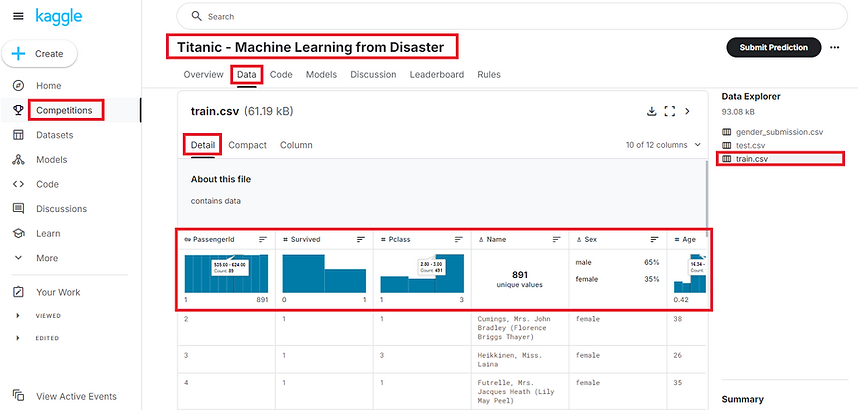Image resolution: width=858 pixels, height=410 pixels.
Task: Click the Competitions trophy icon
Action: (19, 110)
